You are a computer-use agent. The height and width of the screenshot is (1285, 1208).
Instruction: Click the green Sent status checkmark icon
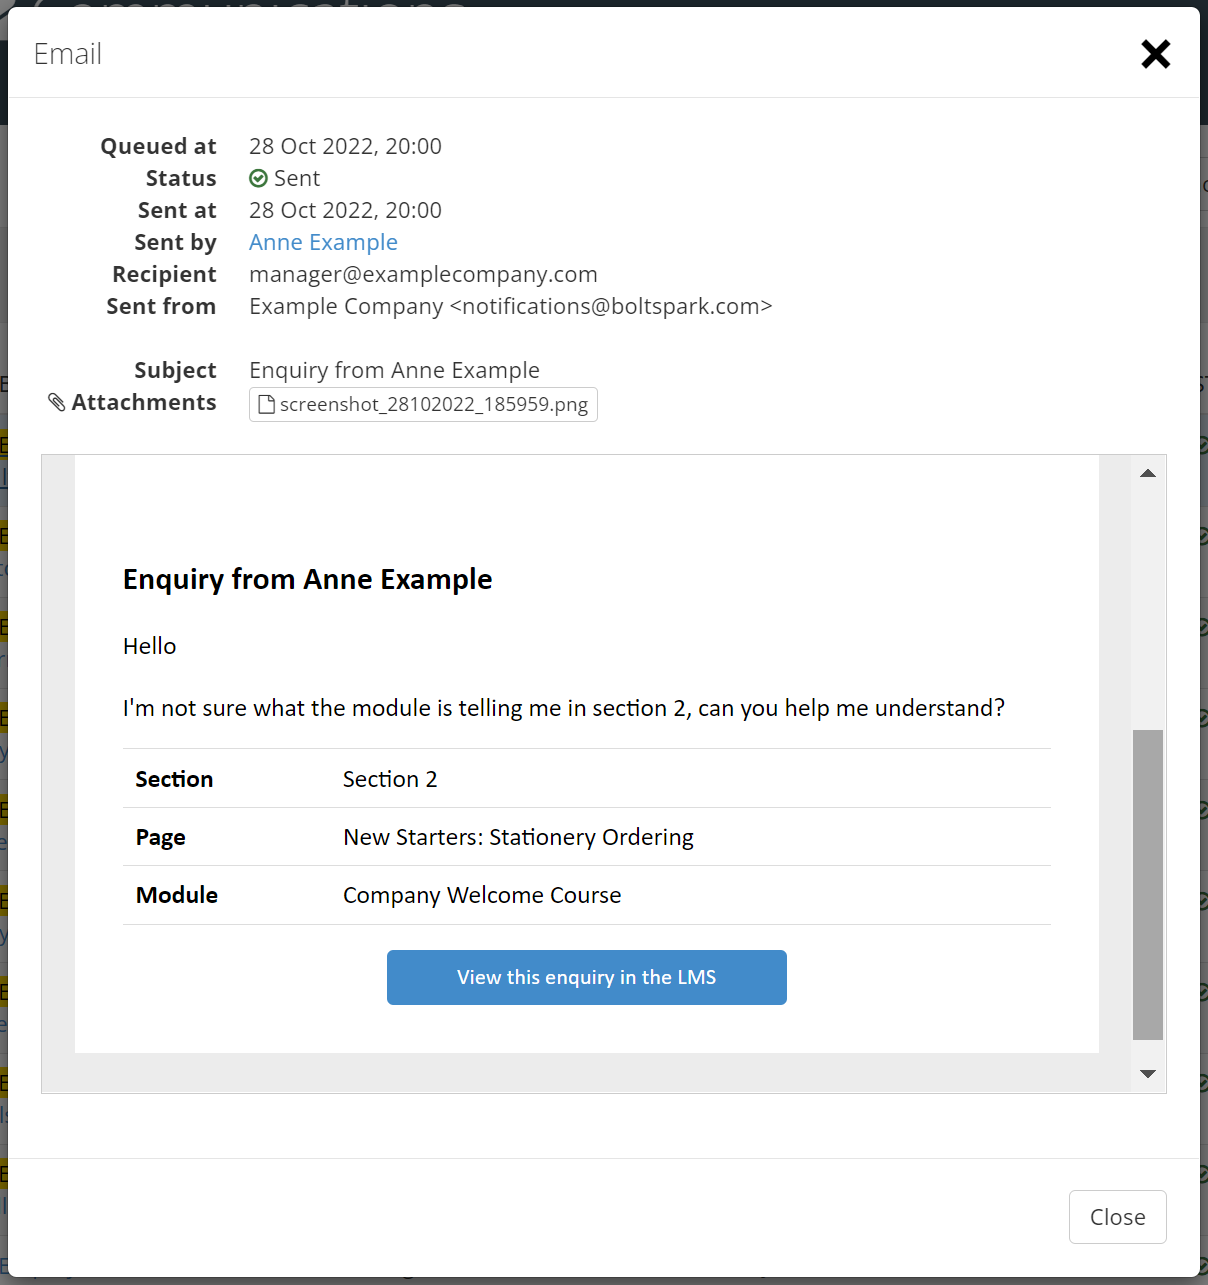(258, 178)
